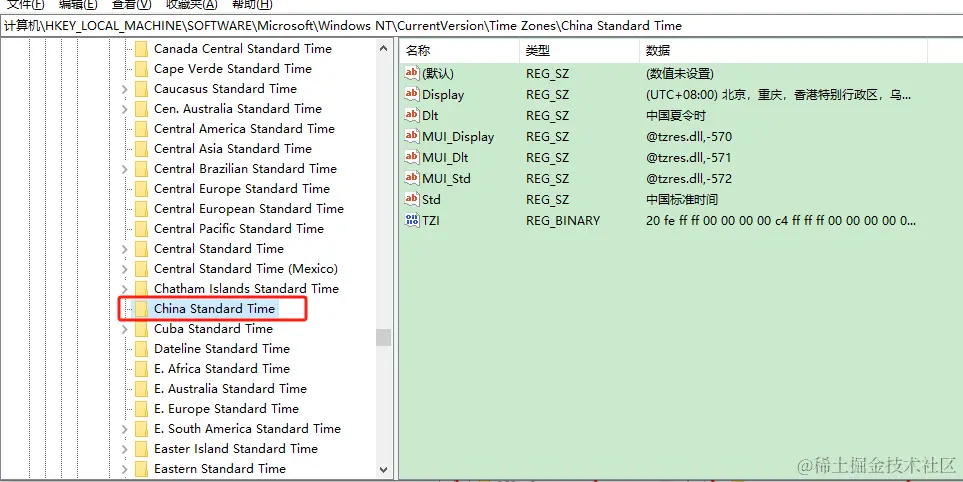Click the string icon of the (默认) value

[411, 74]
